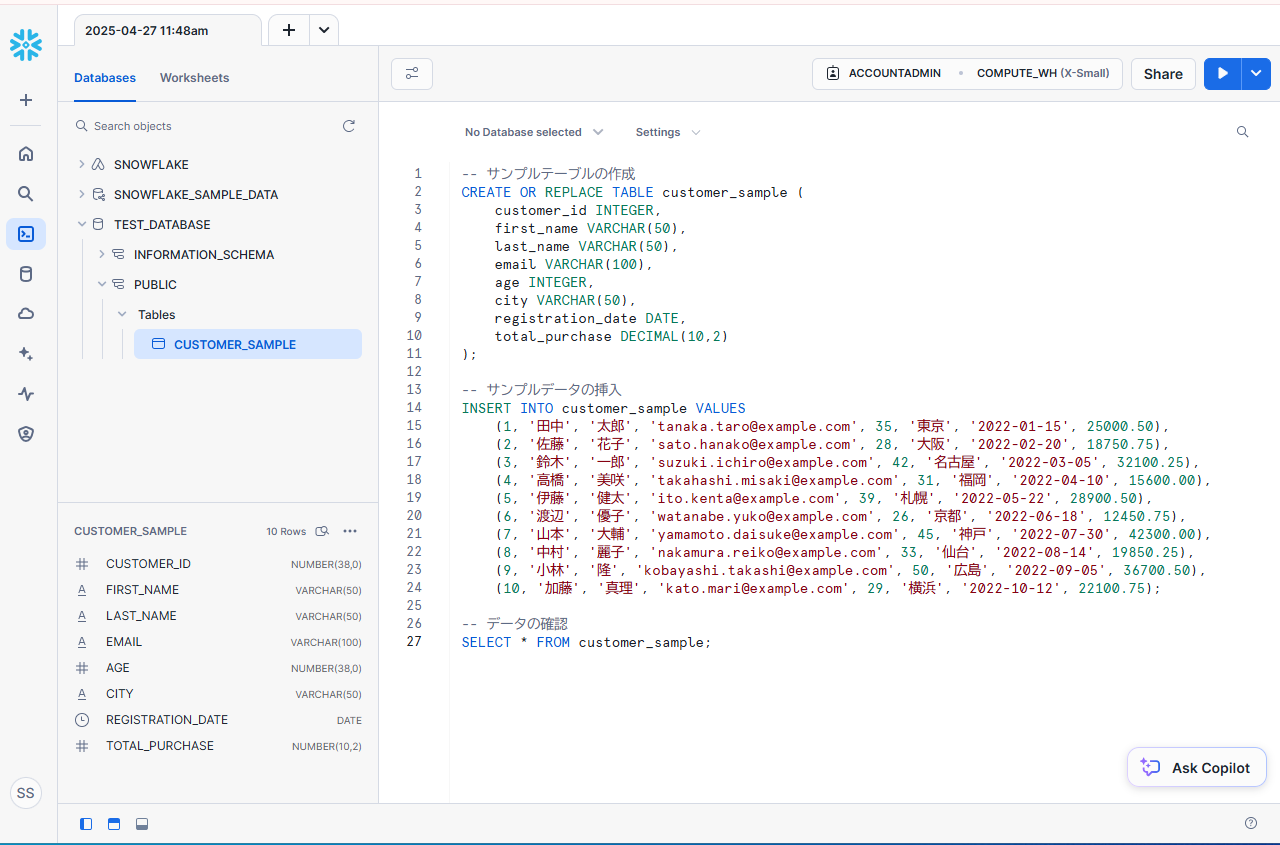Viewport: 1280px width, 845px height.
Task: Search within the worksheet editor
Action: (x=1243, y=132)
